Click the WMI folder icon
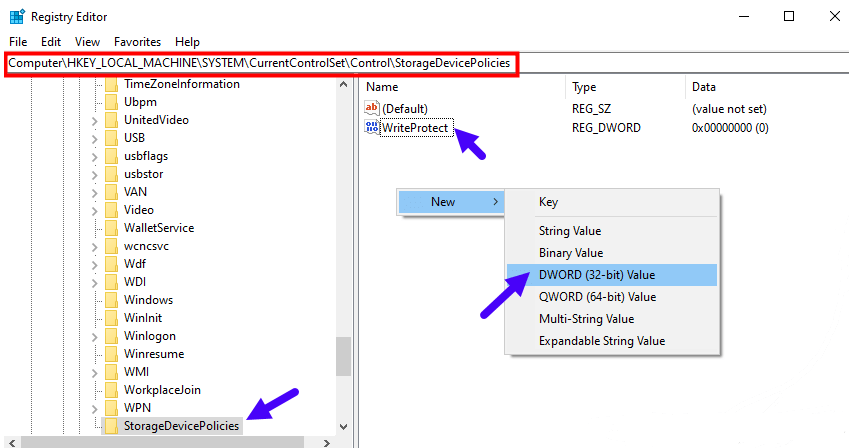Image resolution: width=849 pixels, height=448 pixels. click(x=111, y=372)
